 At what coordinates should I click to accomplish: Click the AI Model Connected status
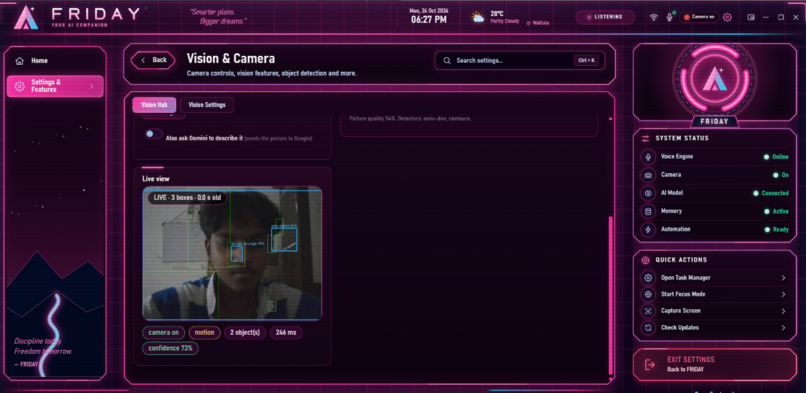771,193
